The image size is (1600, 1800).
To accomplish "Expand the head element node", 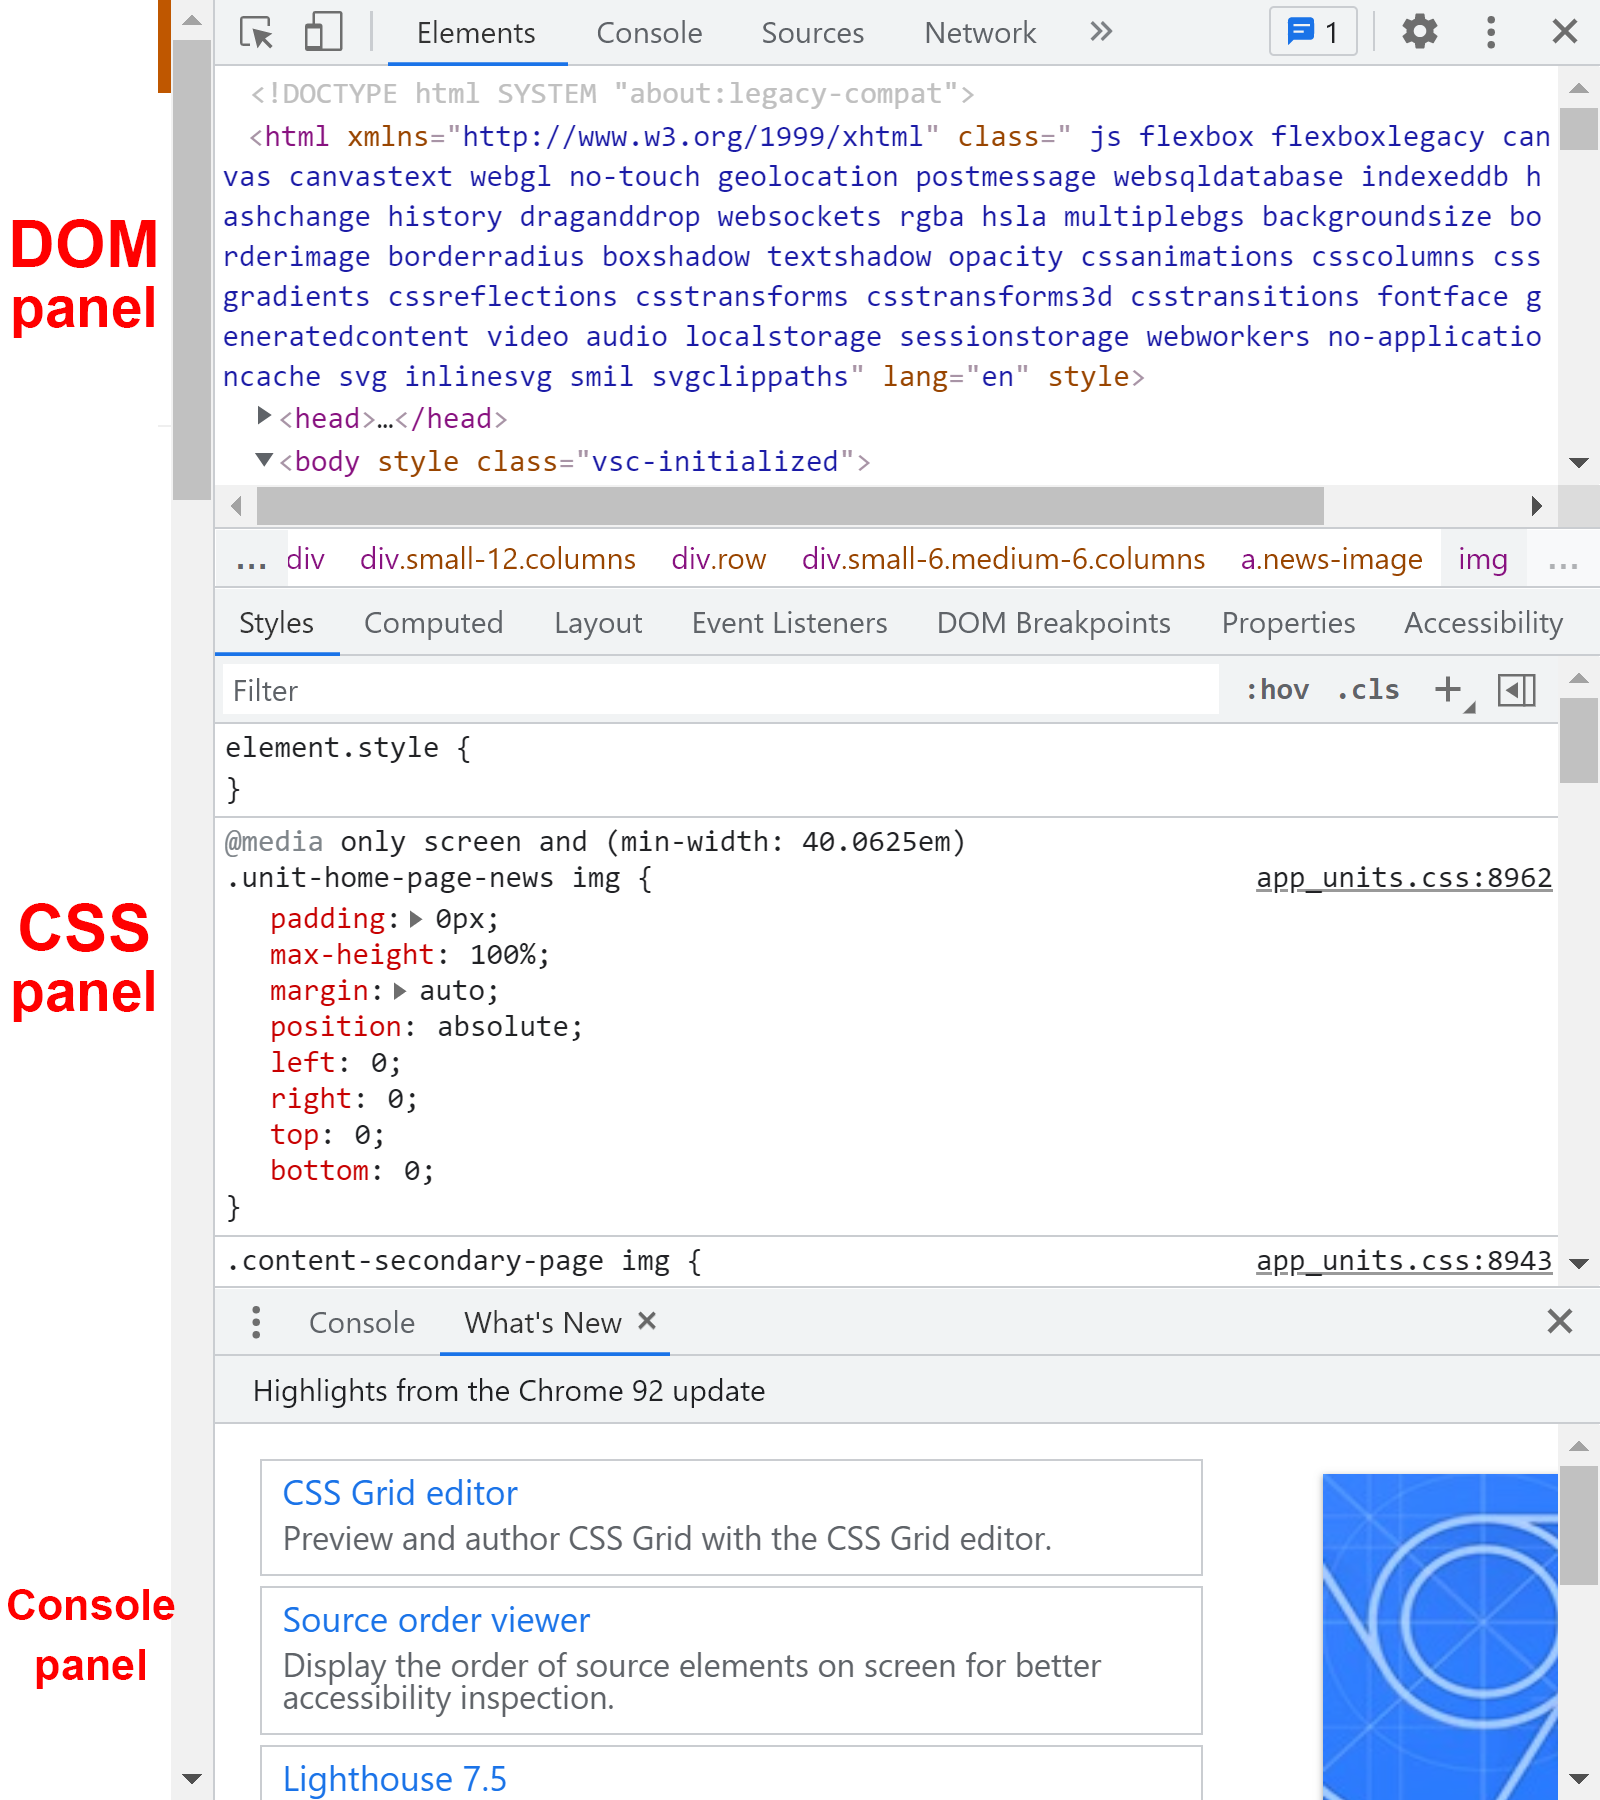I will (264, 415).
